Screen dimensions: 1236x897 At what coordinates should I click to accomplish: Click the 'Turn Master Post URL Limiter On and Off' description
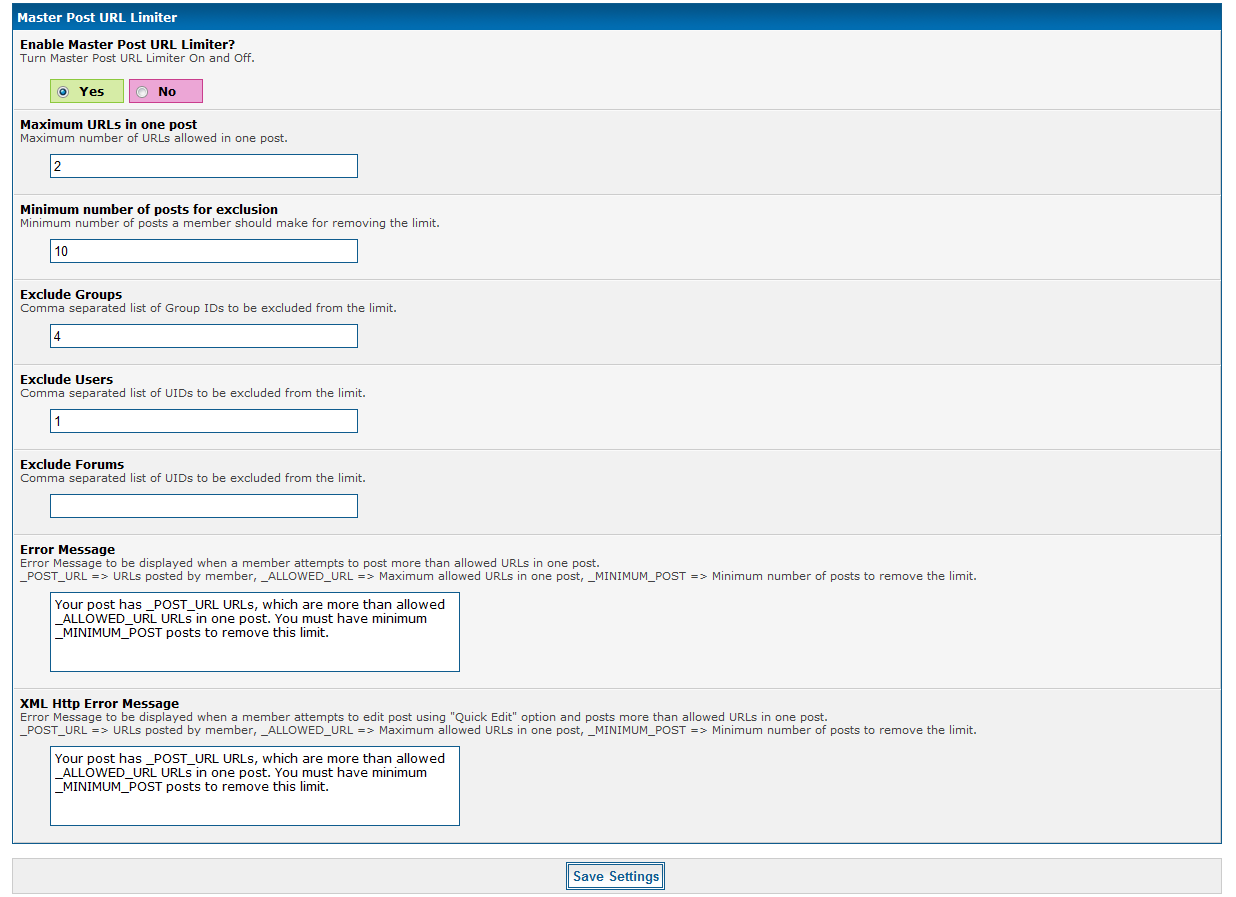[x=137, y=58]
